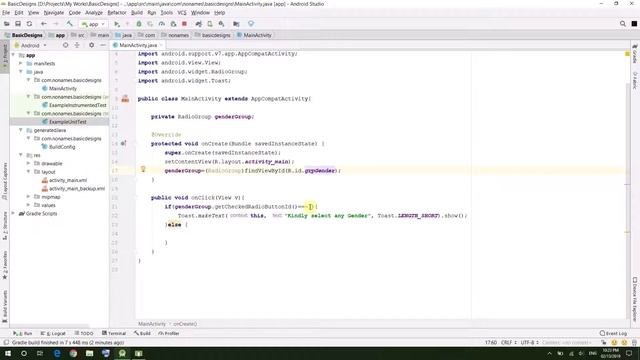This screenshot has height=360, width=640.
Task: Click the Attach debugger to process icon
Action: coord(173,24)
